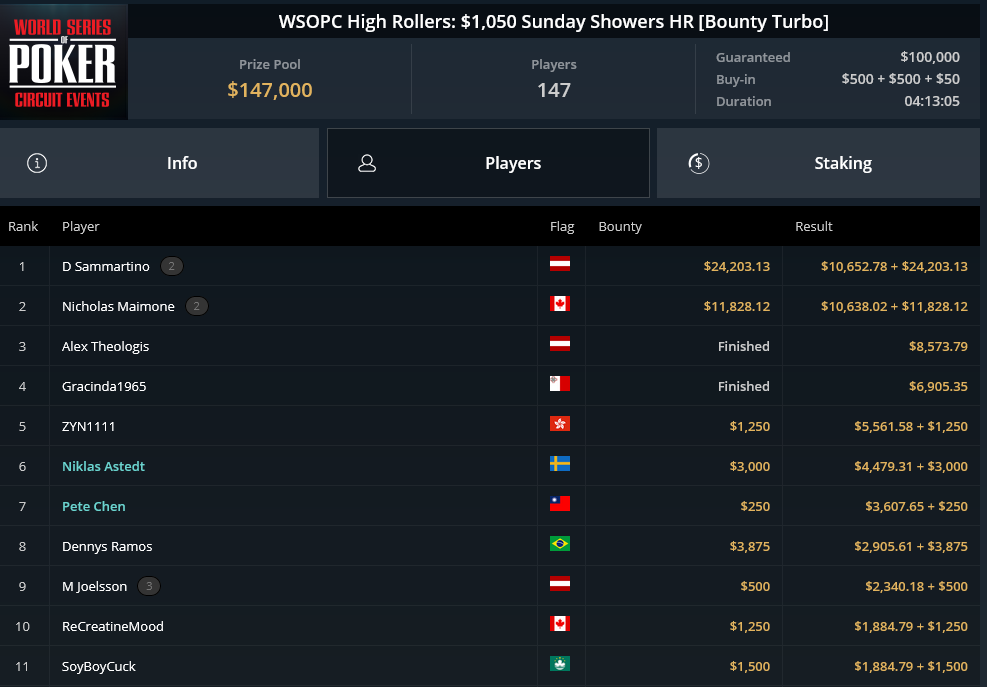Click rank number 8 cell

[23, 547]
